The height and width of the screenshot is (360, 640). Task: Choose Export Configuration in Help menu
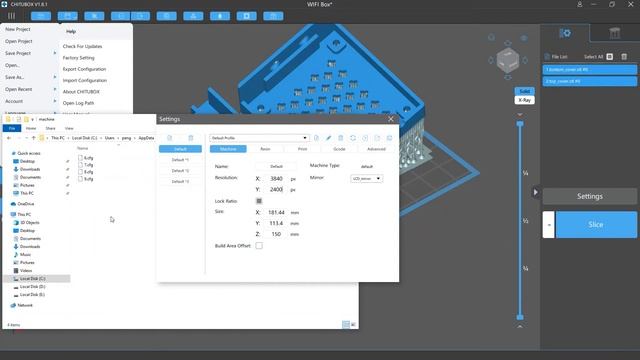84,69
